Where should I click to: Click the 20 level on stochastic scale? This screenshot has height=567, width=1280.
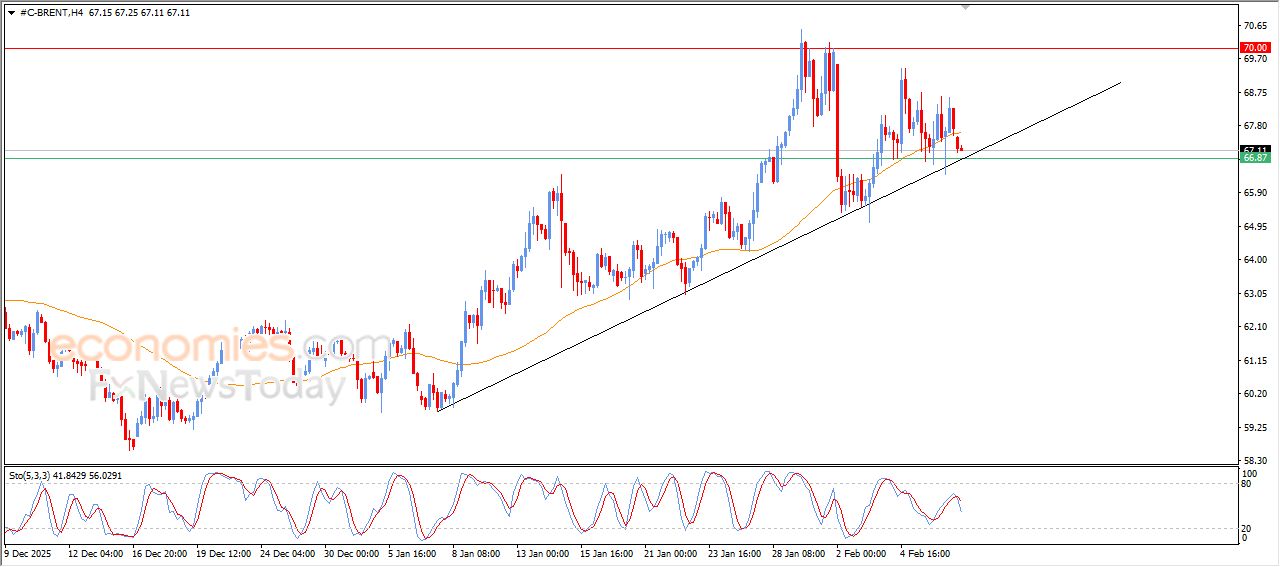coord(1246,527)
